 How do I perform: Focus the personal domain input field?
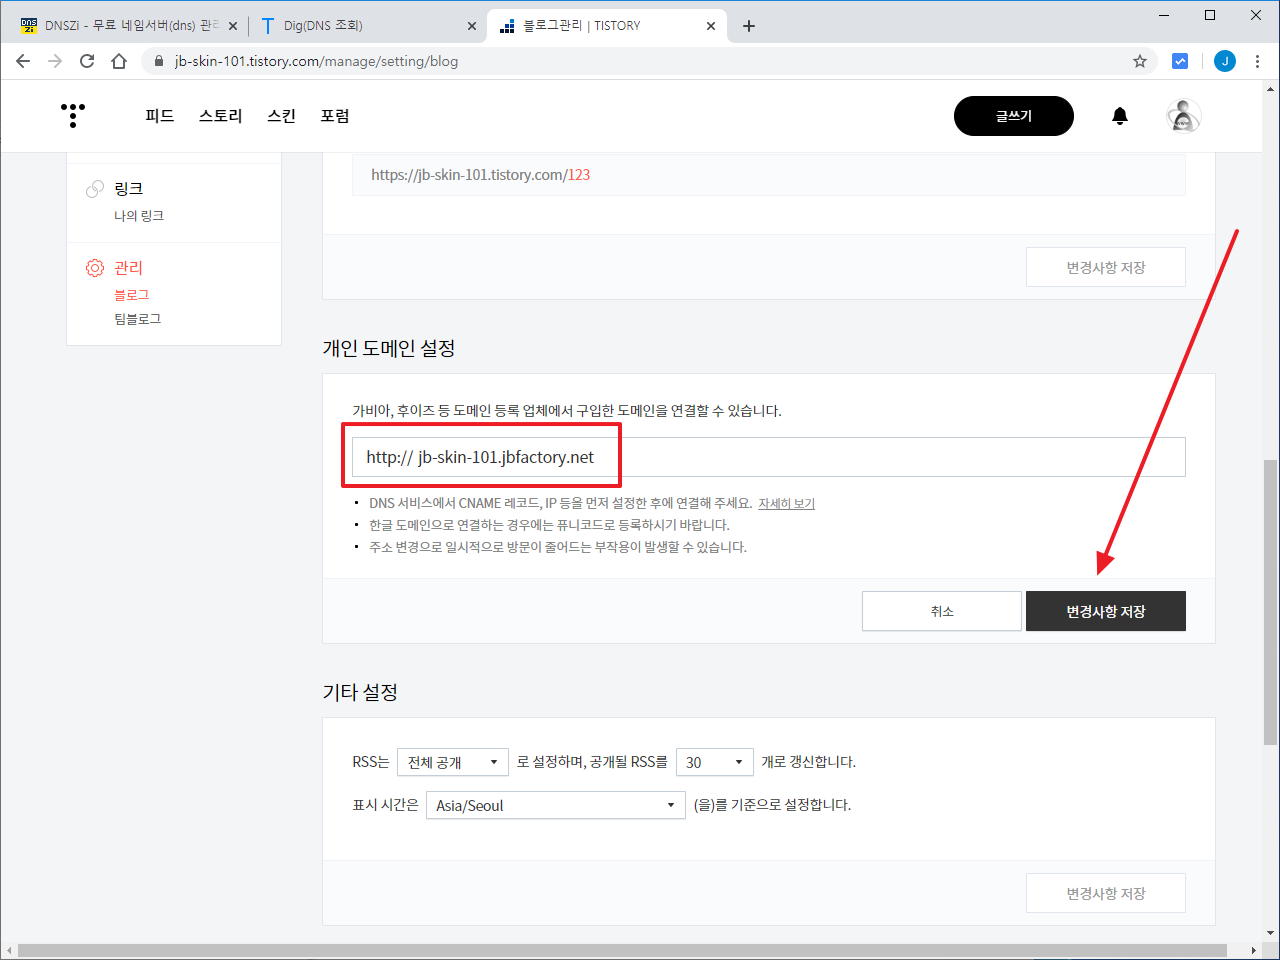(x=769, y=457)
